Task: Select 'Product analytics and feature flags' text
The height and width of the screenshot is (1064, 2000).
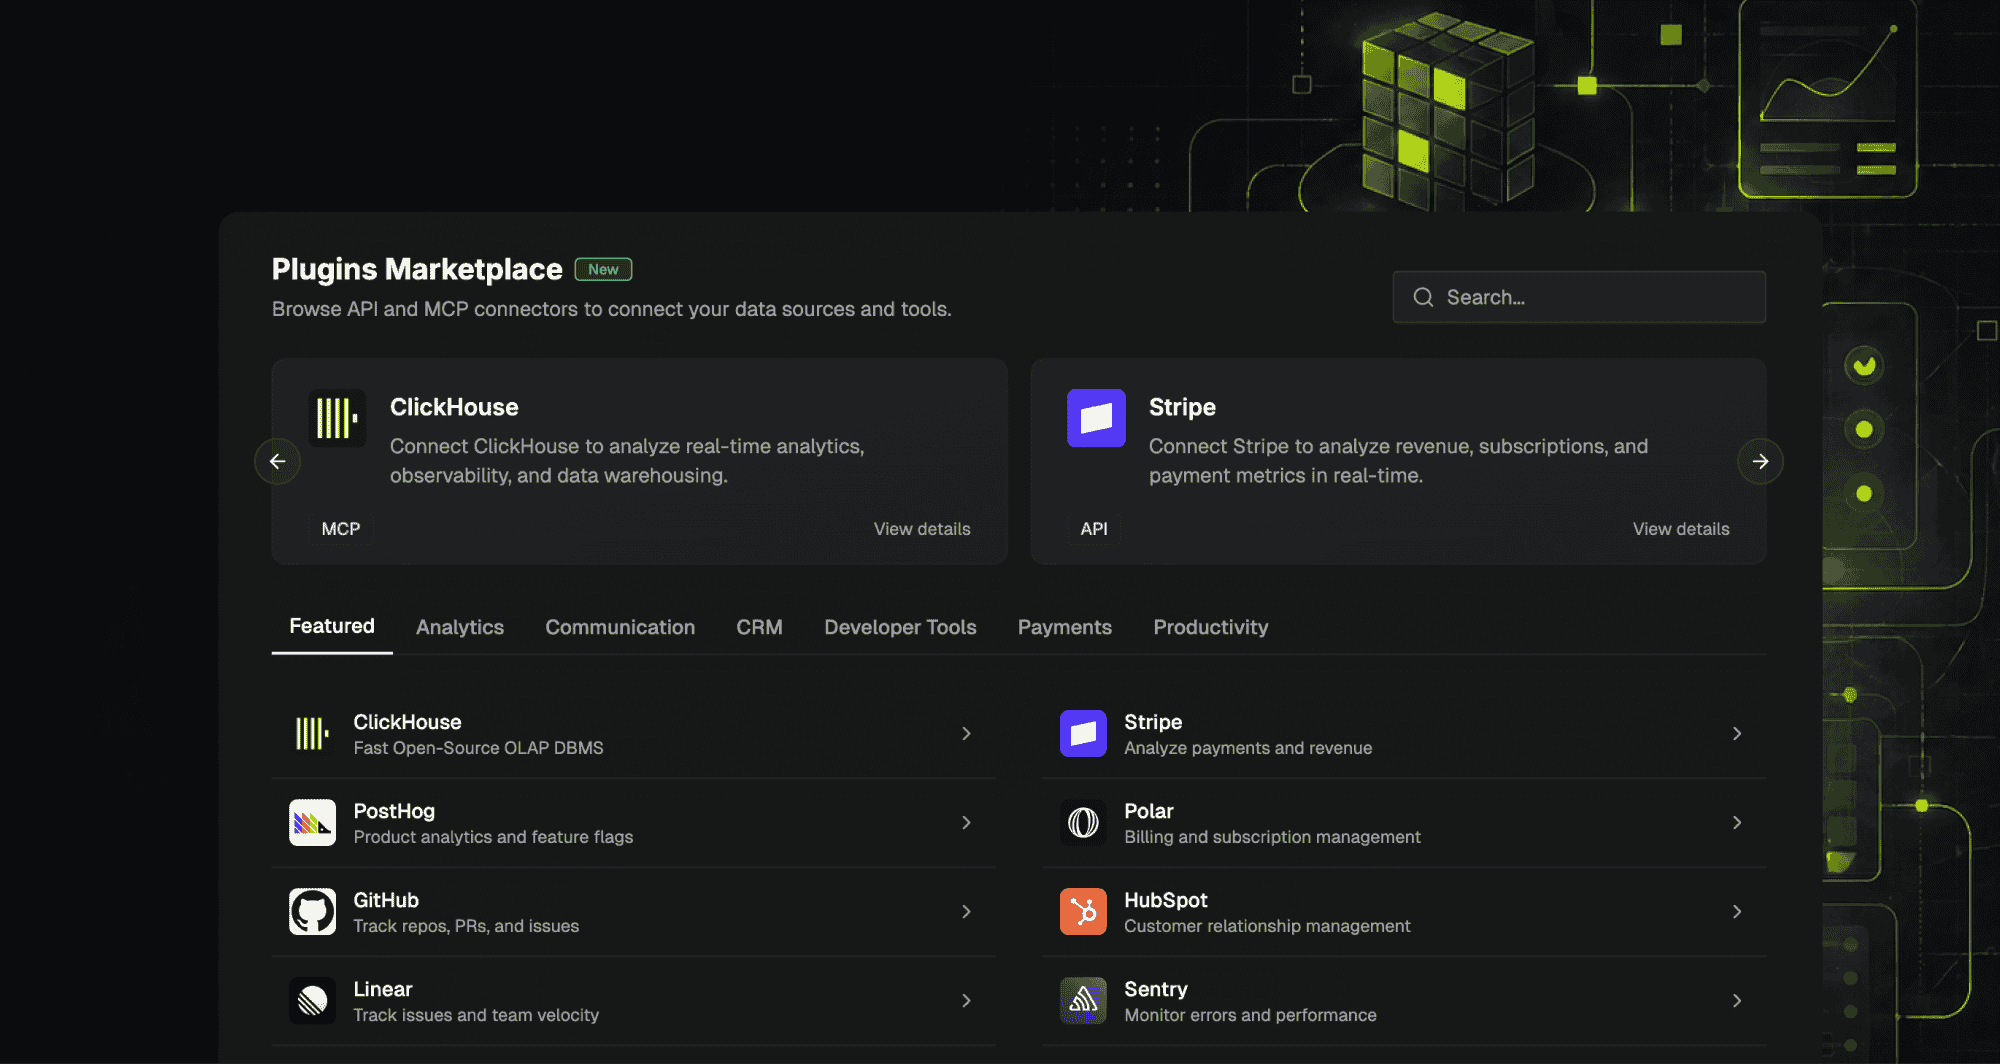Action: pyautogui.click(x=493, y=837)
